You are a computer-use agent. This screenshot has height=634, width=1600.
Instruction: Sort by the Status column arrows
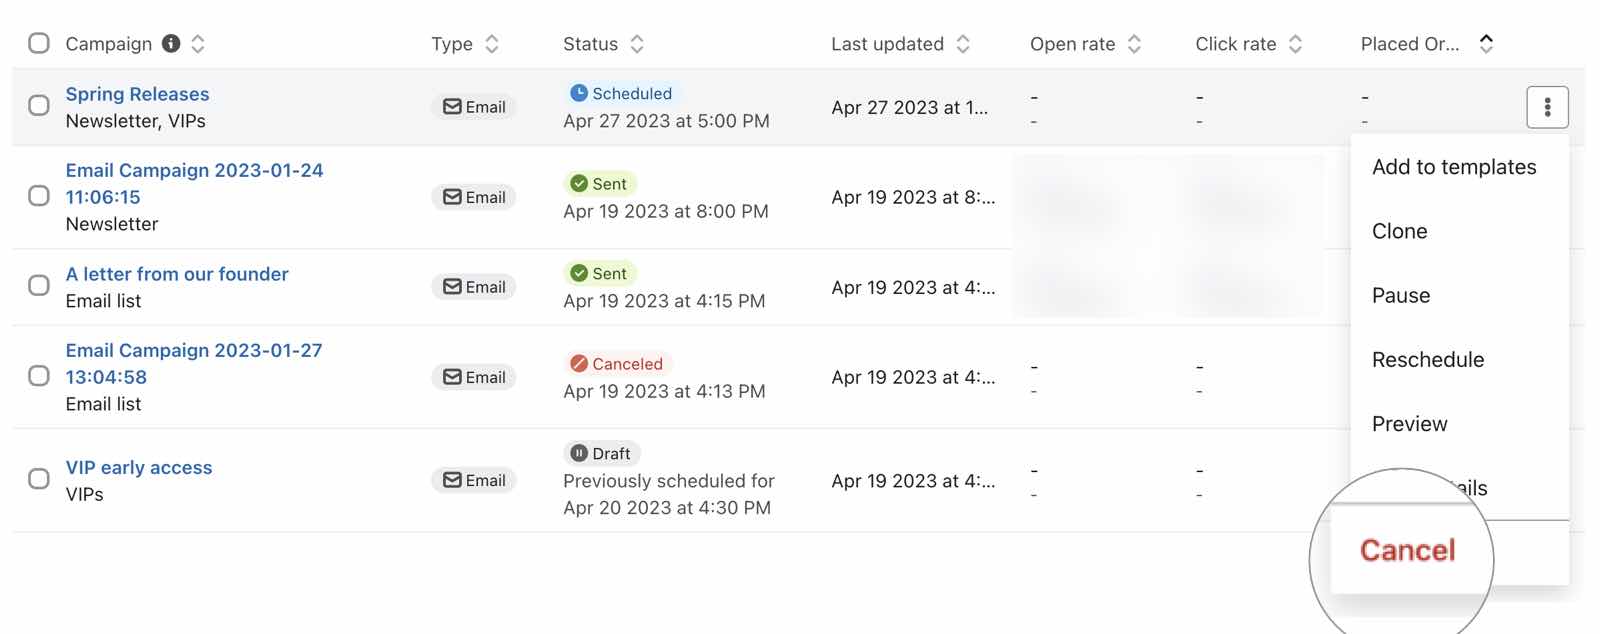[x=637, y=44]
